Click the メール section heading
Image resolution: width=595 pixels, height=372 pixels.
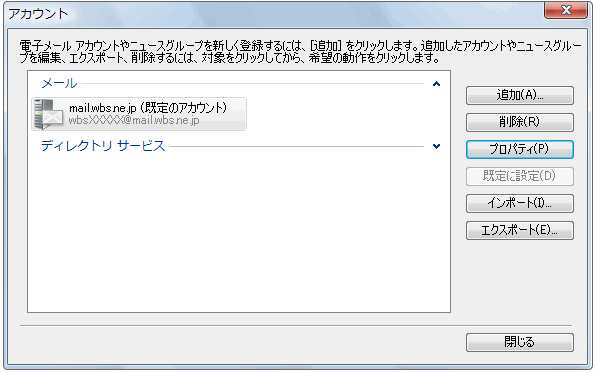coord(59,83)
